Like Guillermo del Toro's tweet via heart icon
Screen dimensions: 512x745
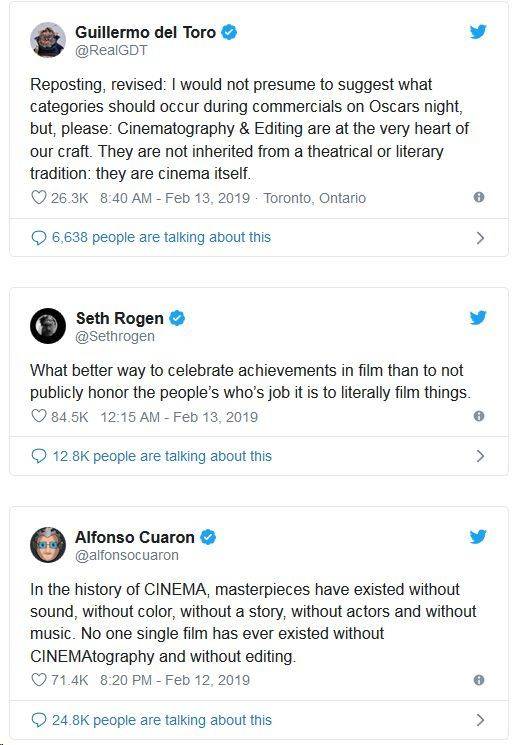(x=38, y=197)
